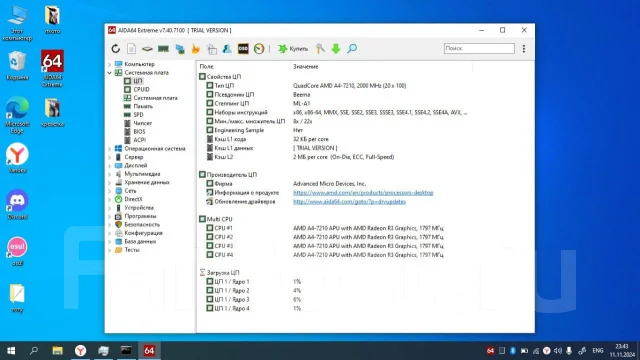Click the clipboard report toolbar icon
Viewport: 640px width, 360px height.
tap(211, 49)
